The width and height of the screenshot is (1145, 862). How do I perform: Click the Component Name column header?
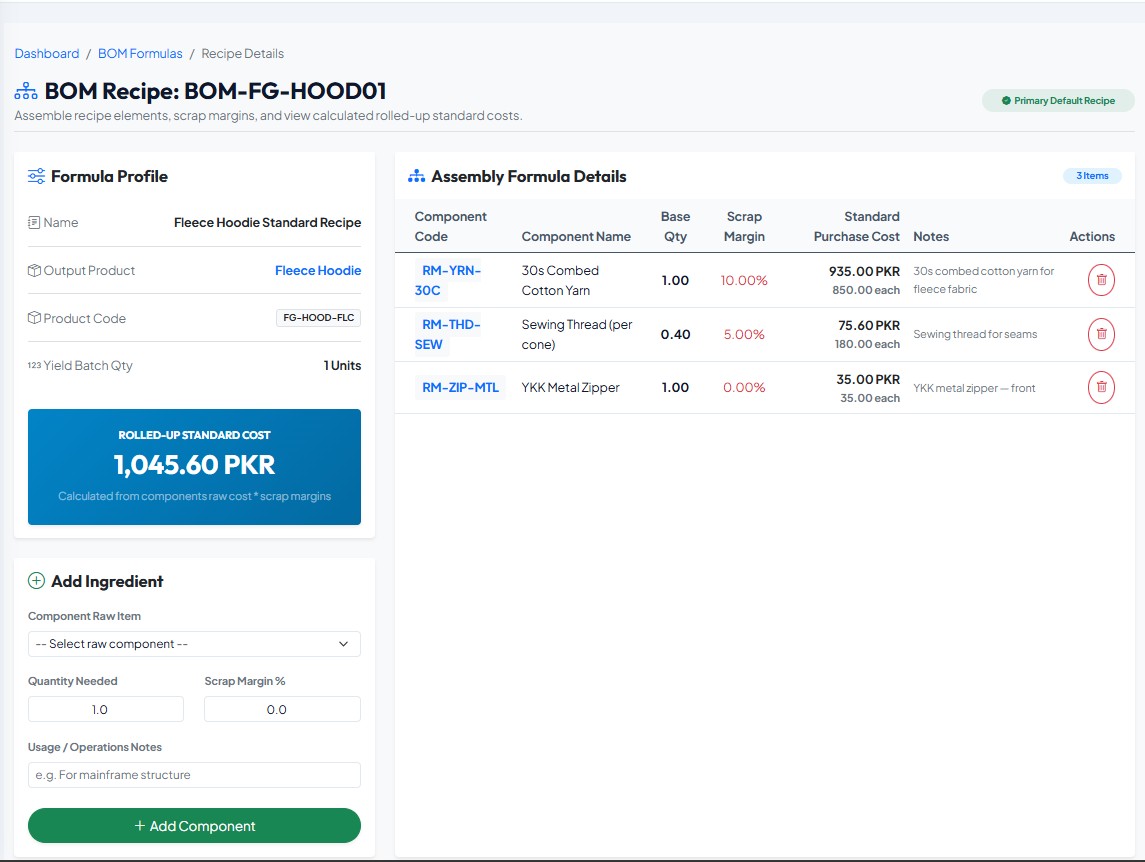(576, 237)
